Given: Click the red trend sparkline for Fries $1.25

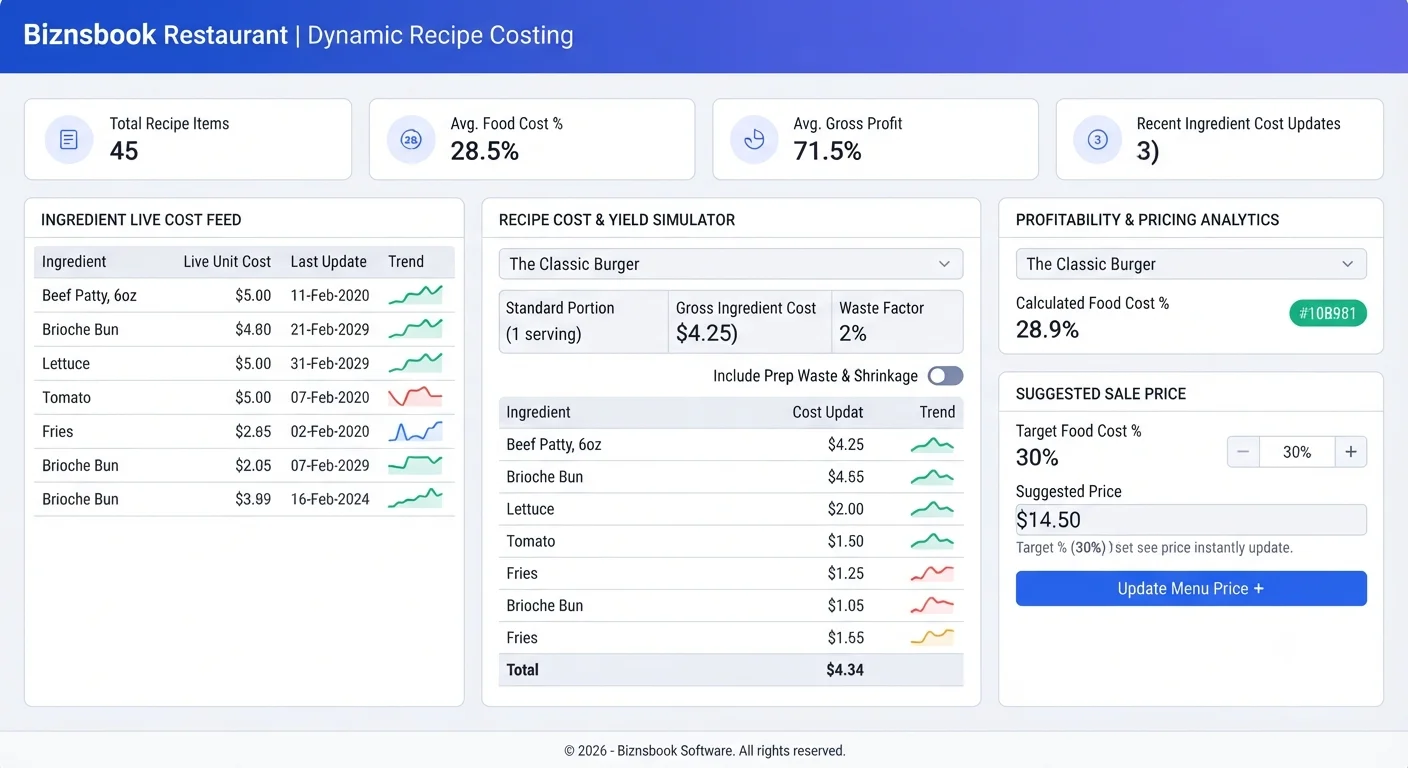Looking at the screenshot, I should coord(932,573).
